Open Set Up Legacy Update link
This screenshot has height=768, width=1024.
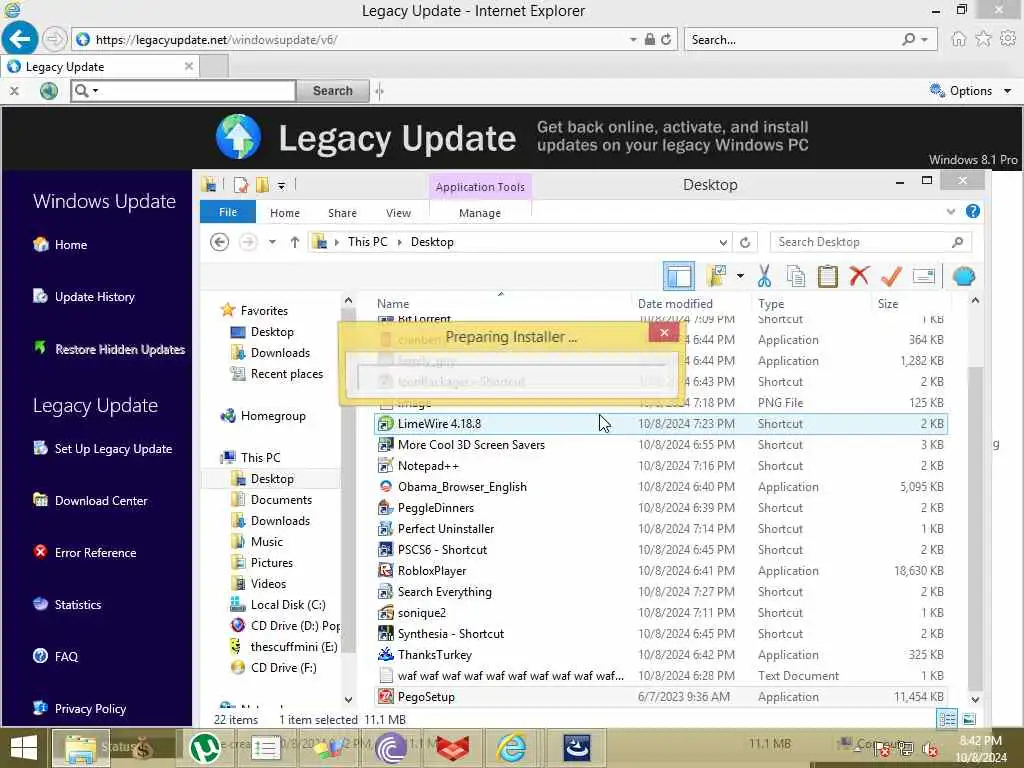pyautogui.click(x=113, y=449)
